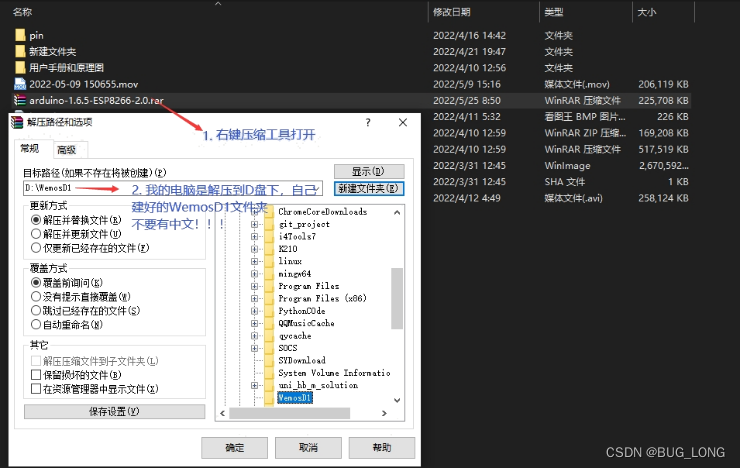Select 解压并更新文件 radio option
This screenshot has height=469, width=741.
point(35,234)
